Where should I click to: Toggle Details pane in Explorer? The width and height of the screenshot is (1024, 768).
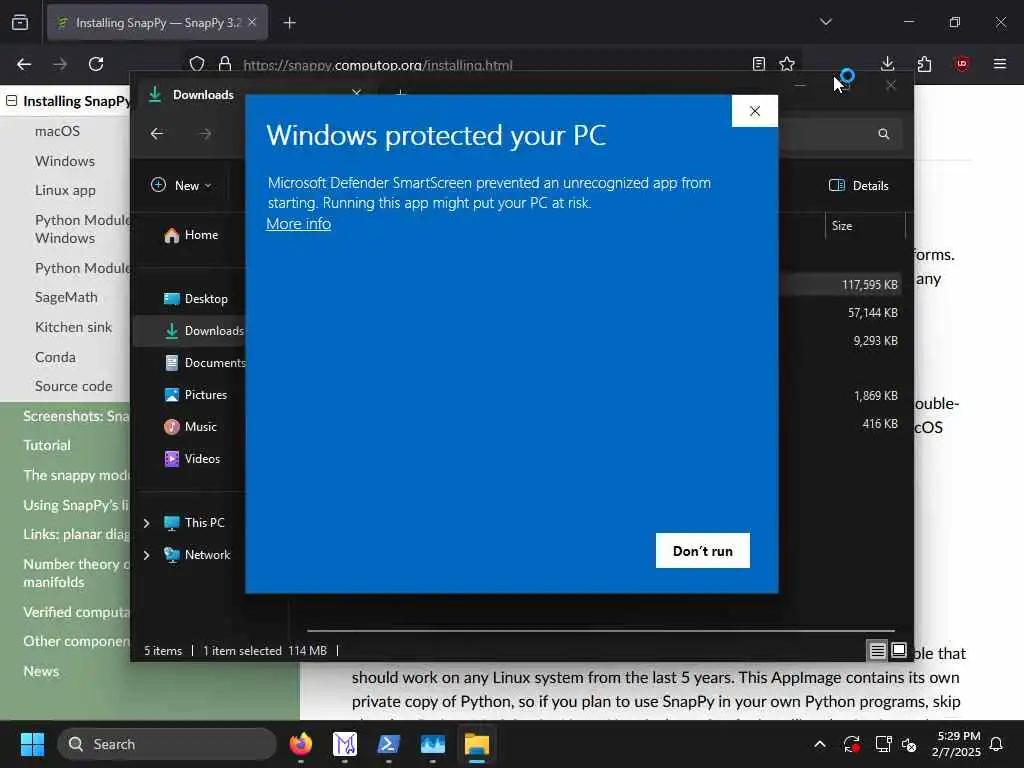tap(858, 185)
